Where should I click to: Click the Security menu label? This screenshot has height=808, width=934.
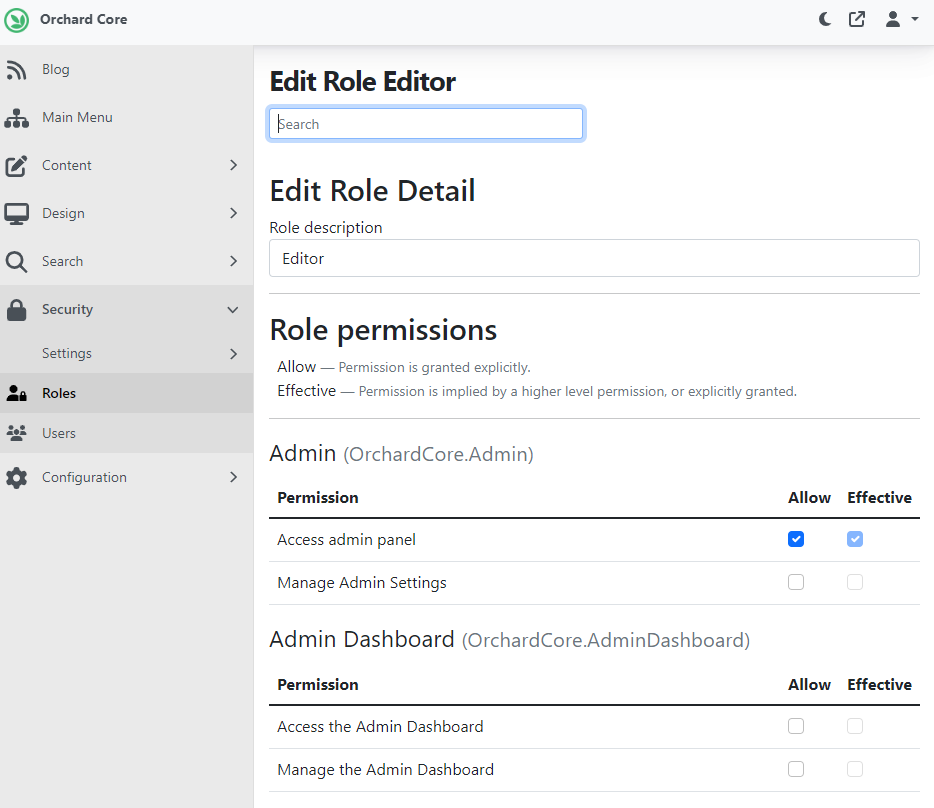[x=67, y=309]
